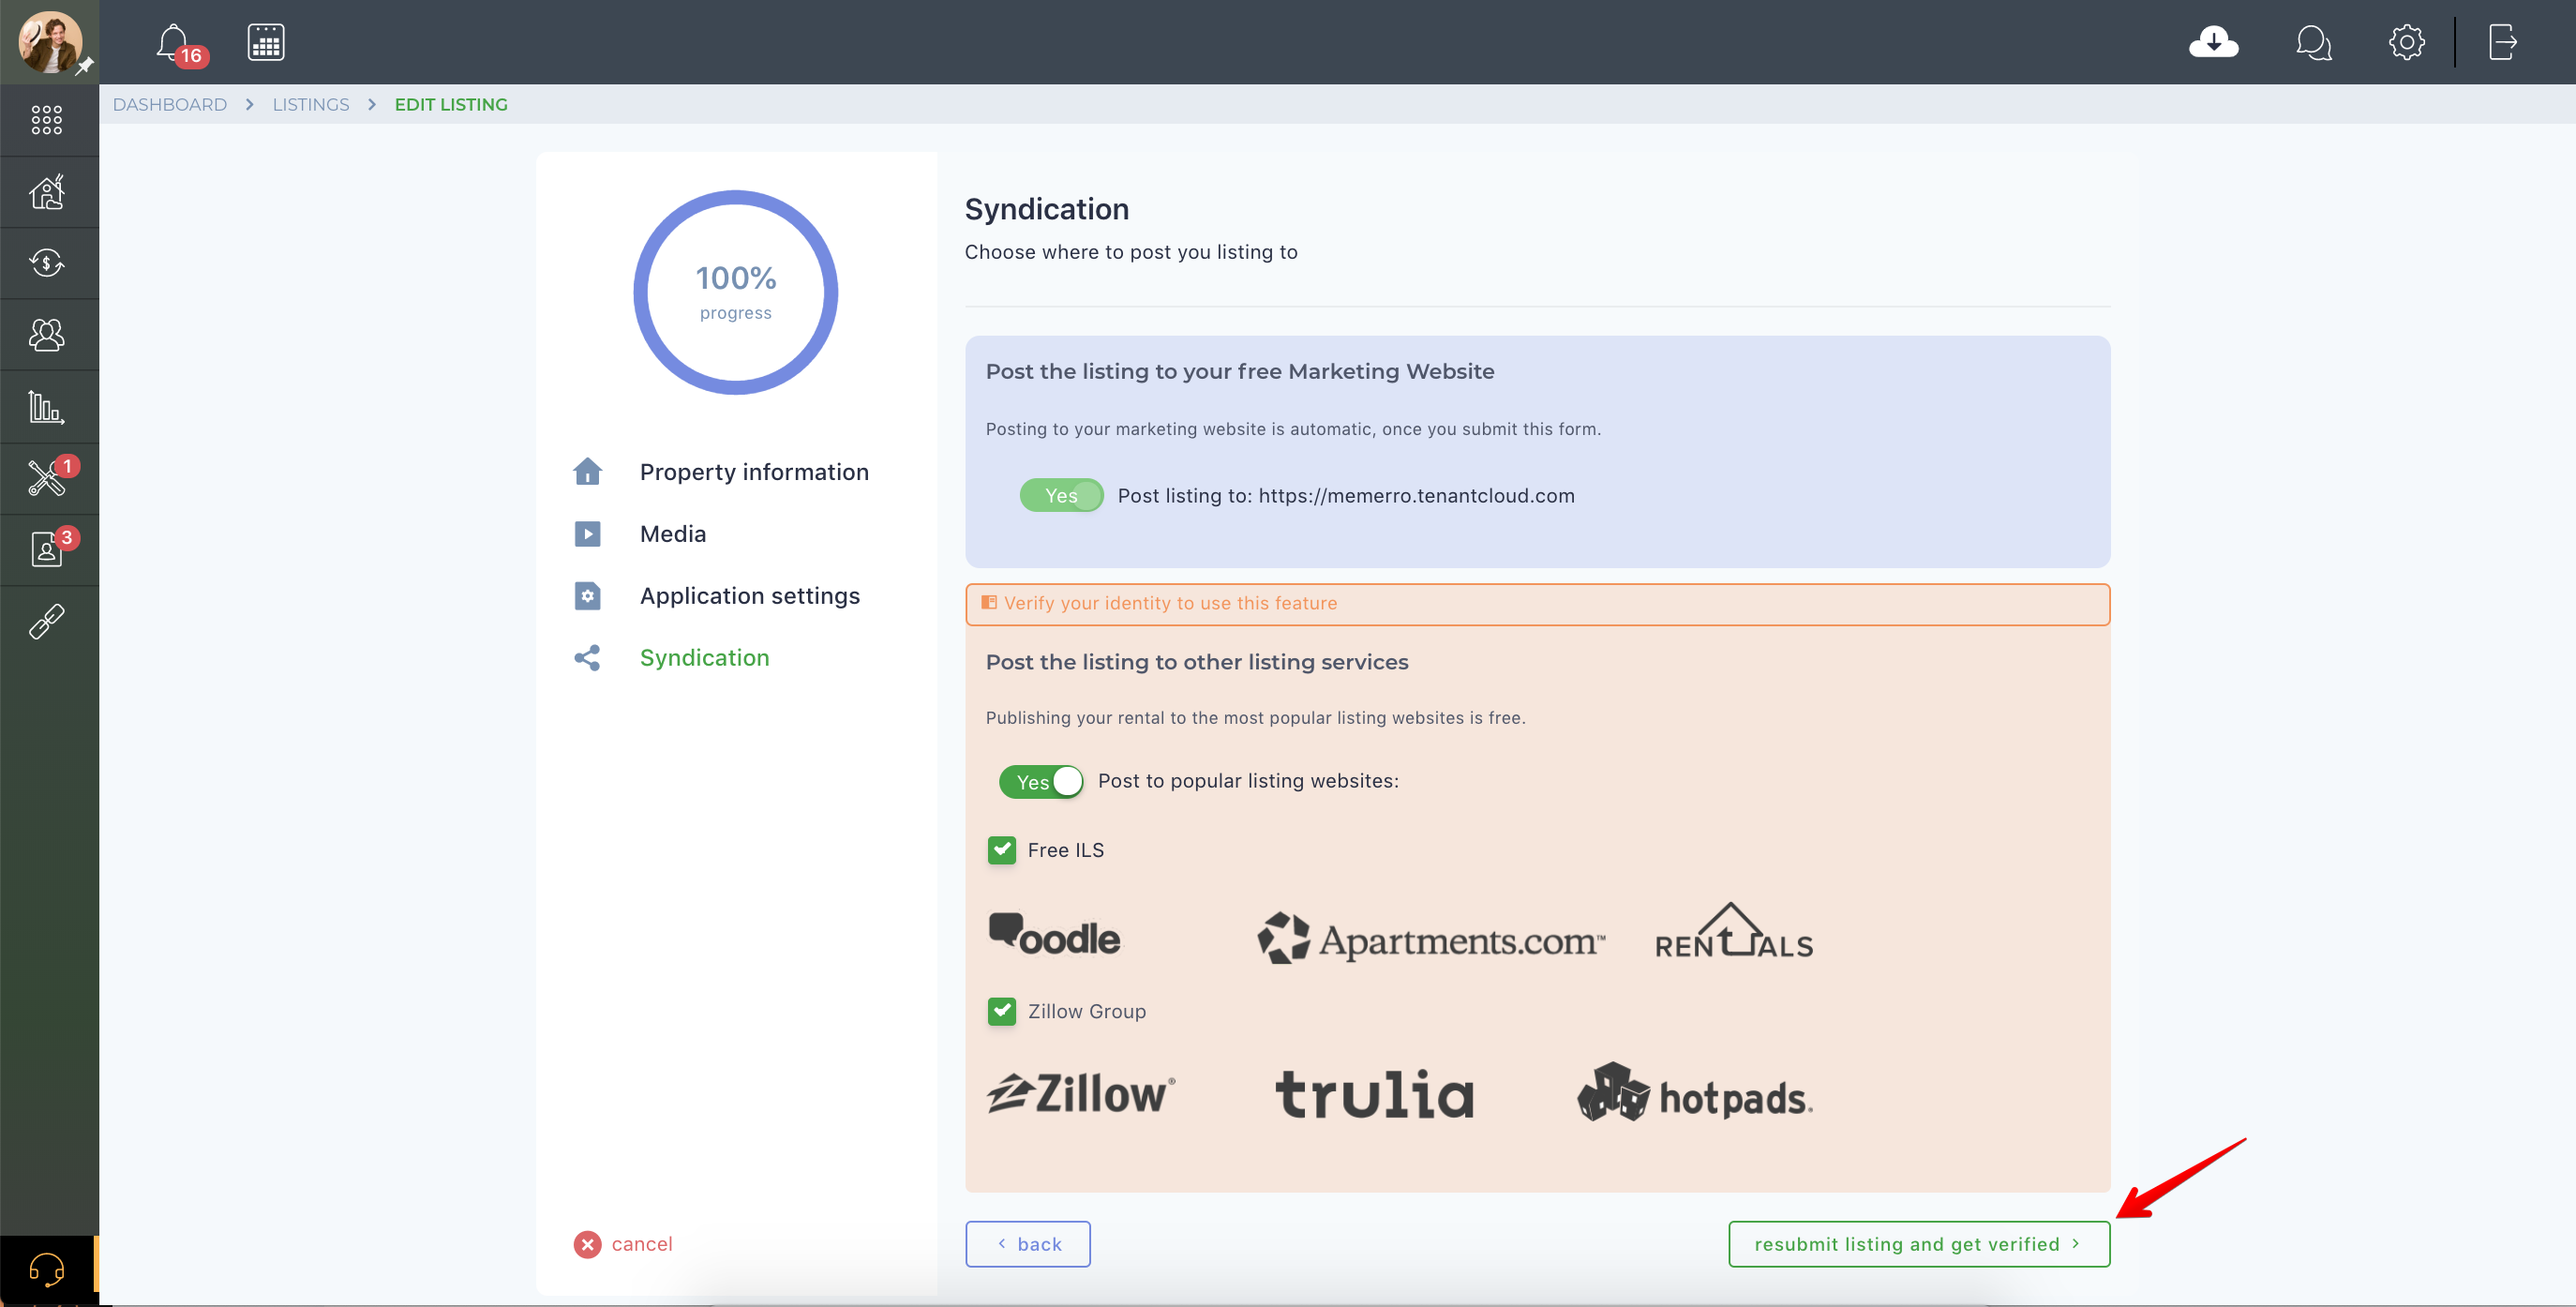Toggle the marketing website Yes switch
This screenshot has width=2576, height=1307.
click(x=1061, y=495)
